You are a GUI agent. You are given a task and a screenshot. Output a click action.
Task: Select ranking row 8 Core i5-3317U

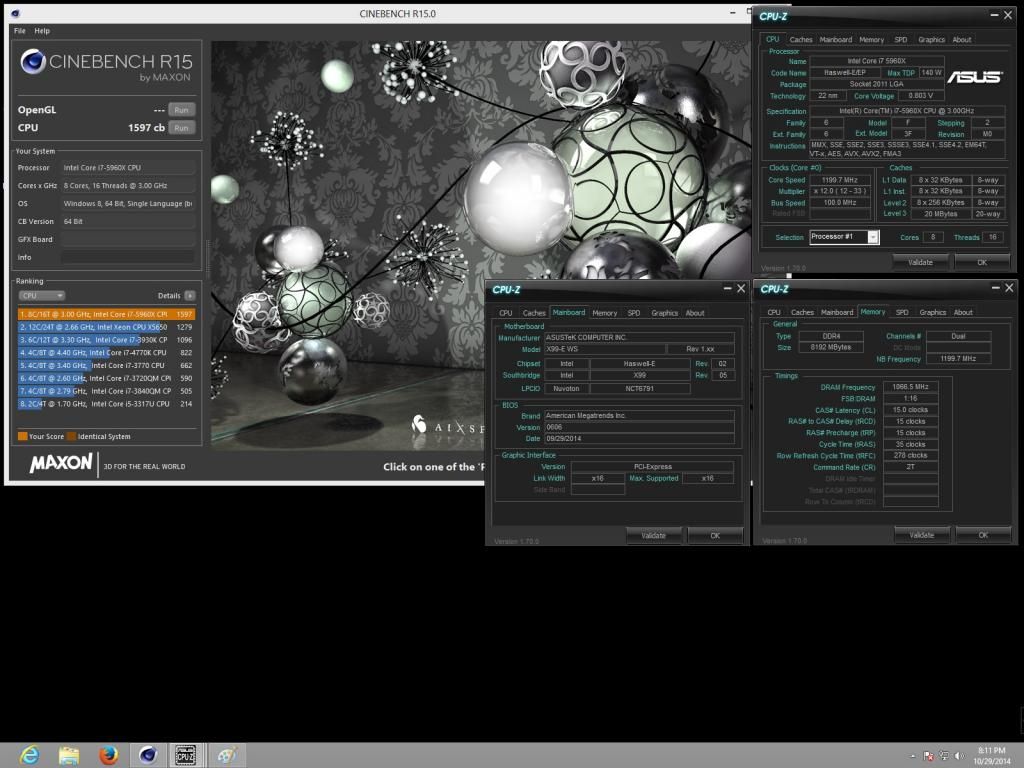(x=106, y=404)
